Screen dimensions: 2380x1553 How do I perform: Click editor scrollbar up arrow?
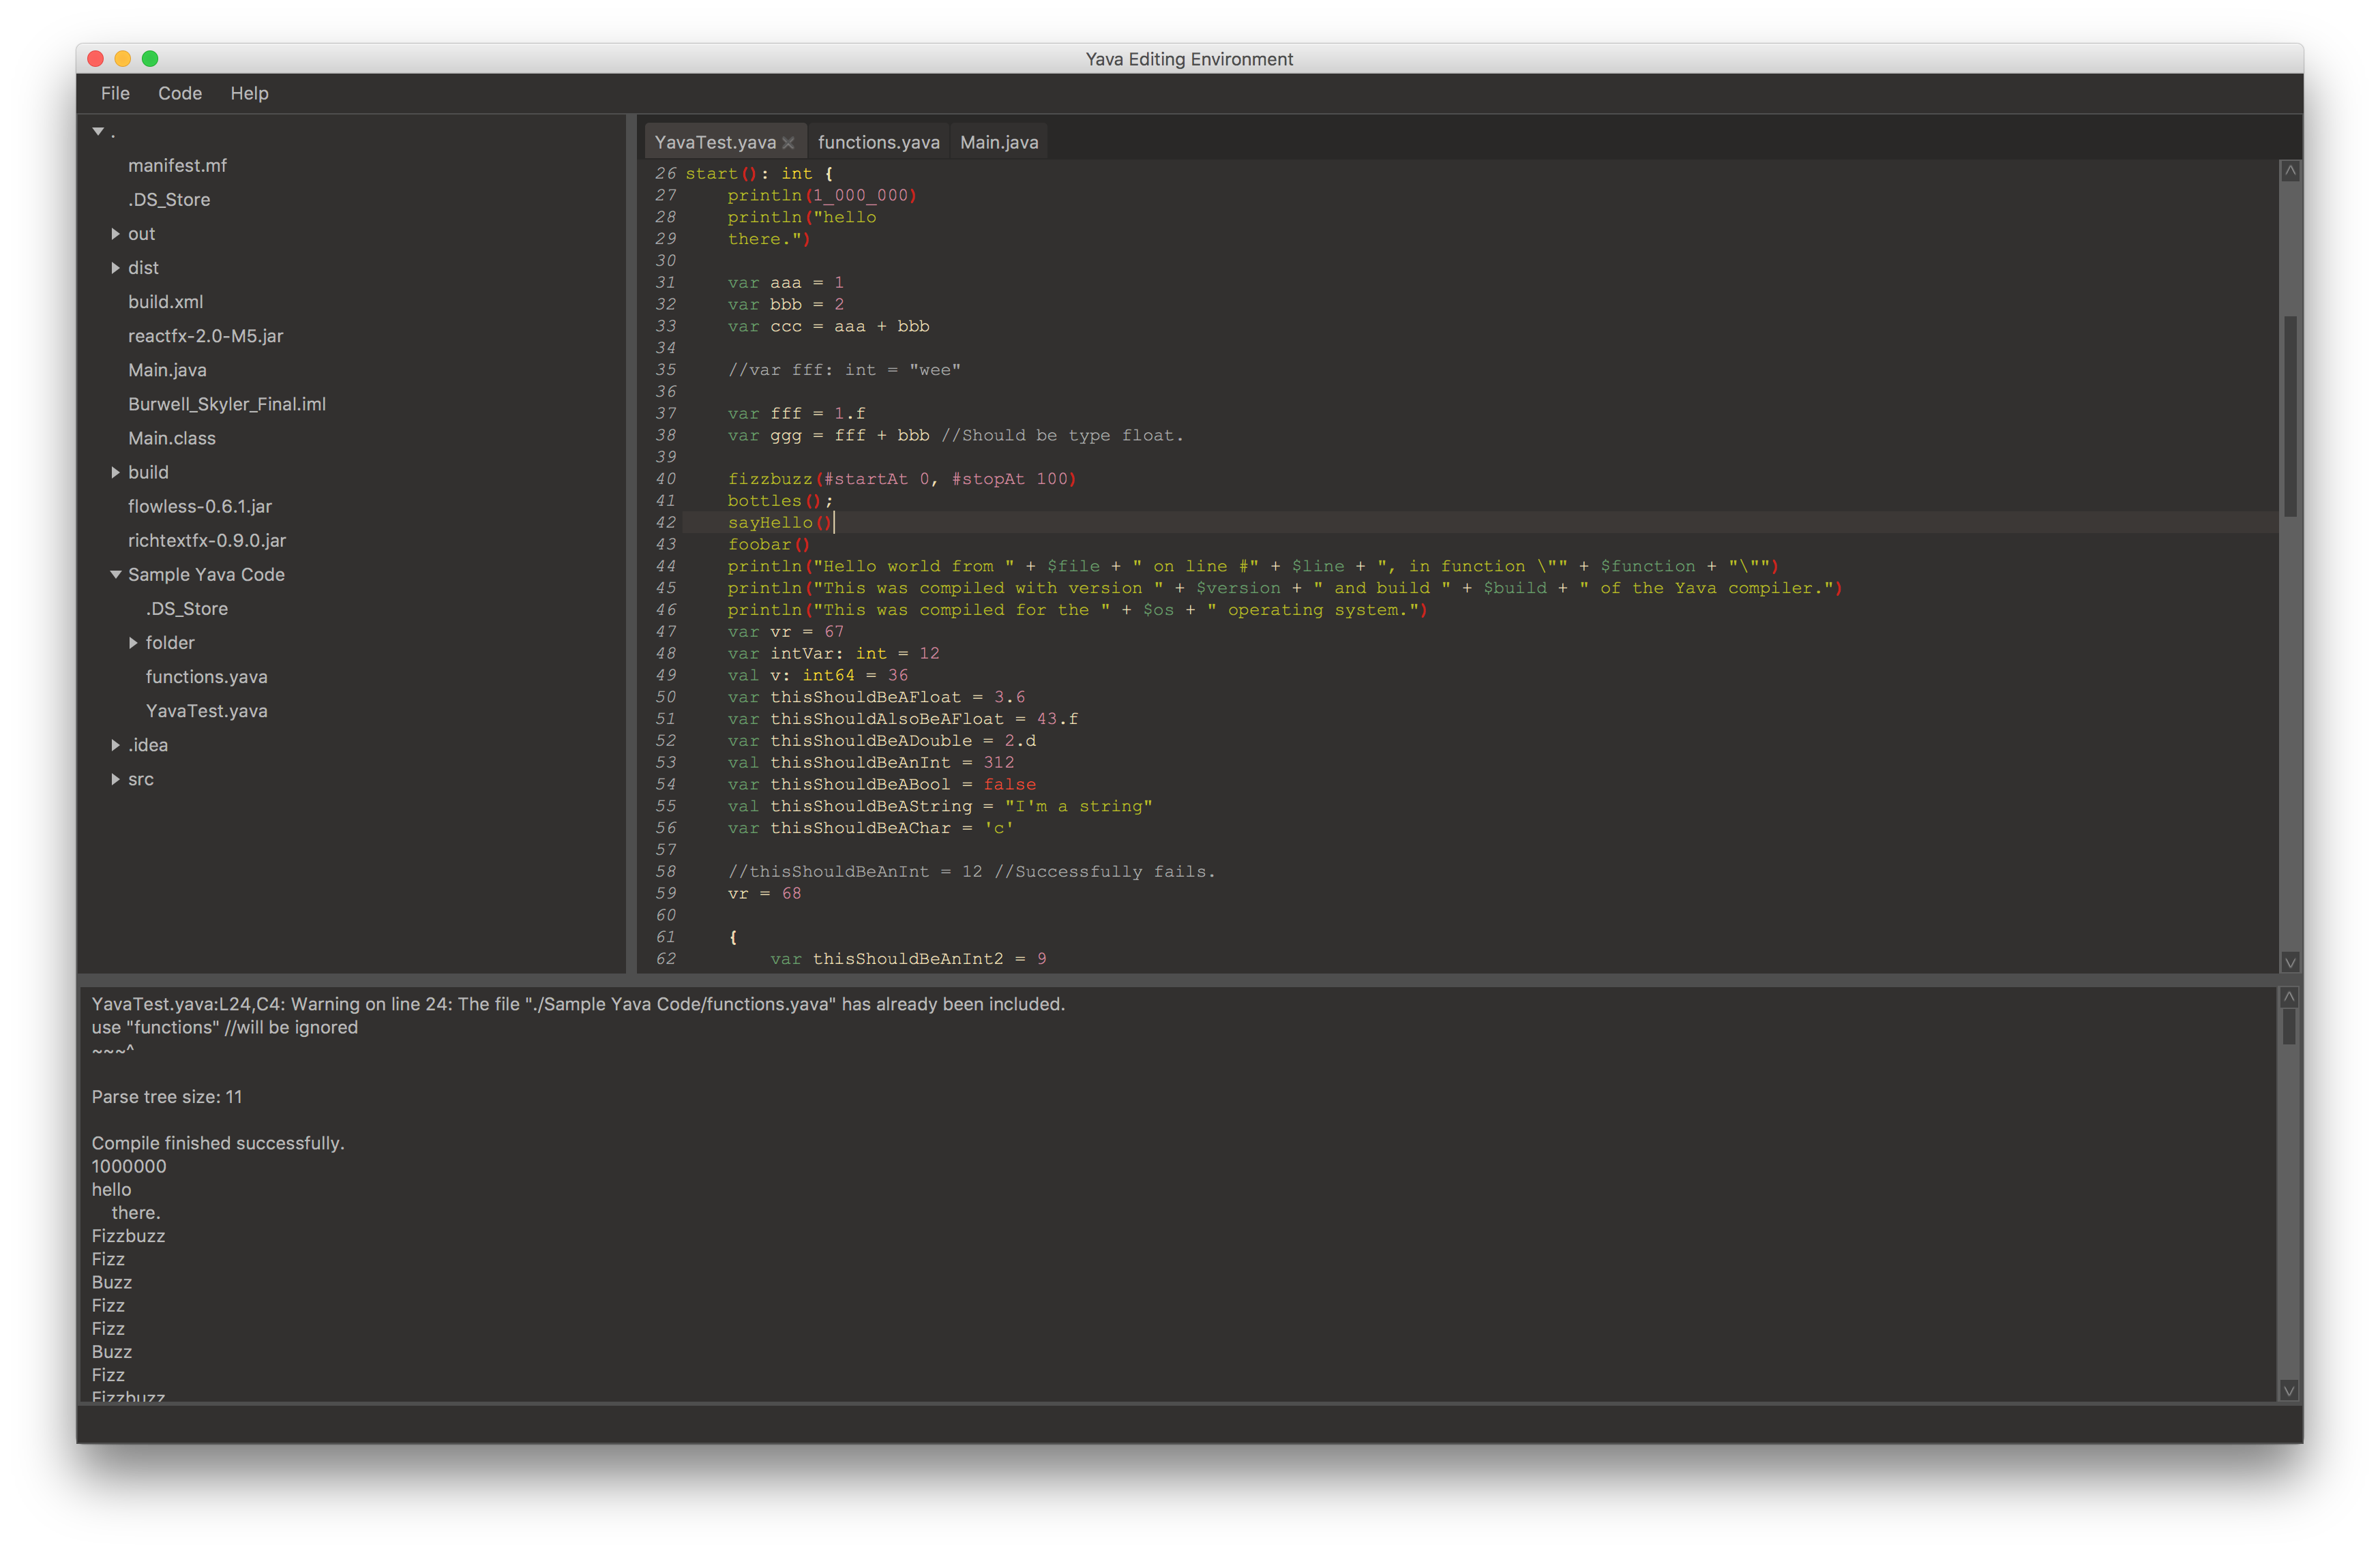coord(2290,171)
